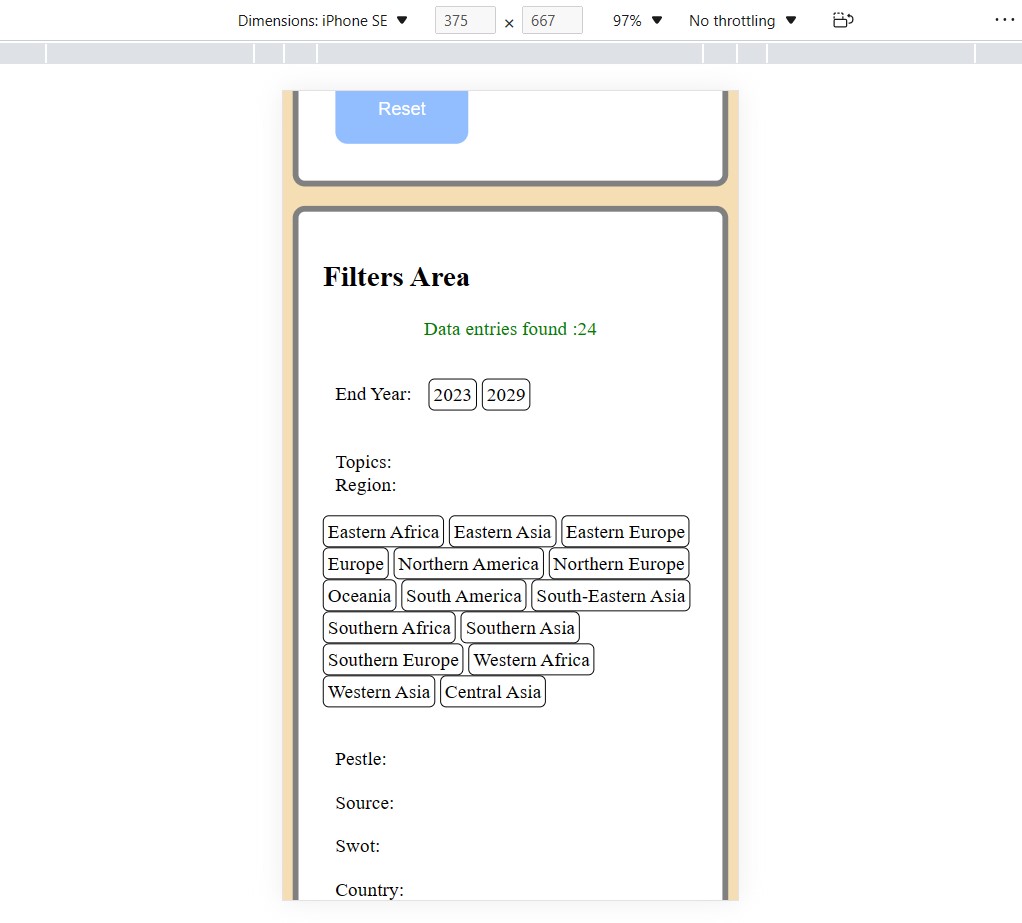Filter by Central Asia region
The image size is (1022, 923).
[x=493, y=691]
